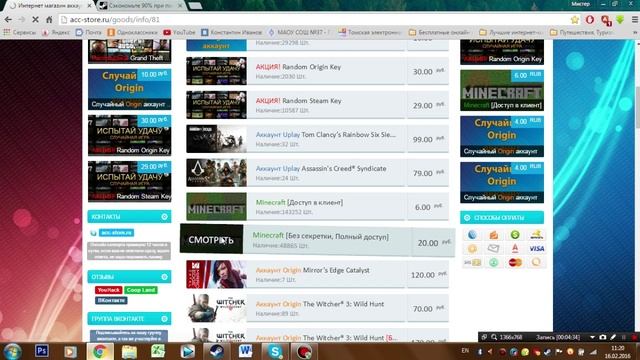Open the Почта bookmark
The image size is (640, 360).
click(x=89, y=32)
